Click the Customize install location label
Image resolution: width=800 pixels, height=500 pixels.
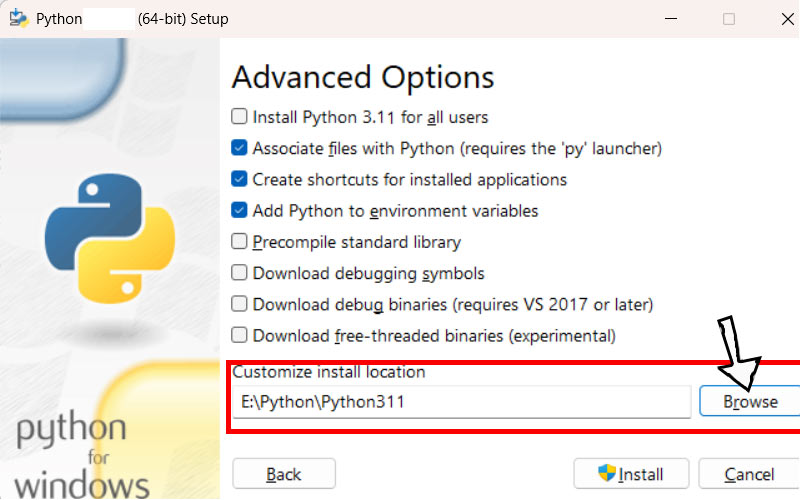point(329,372)
